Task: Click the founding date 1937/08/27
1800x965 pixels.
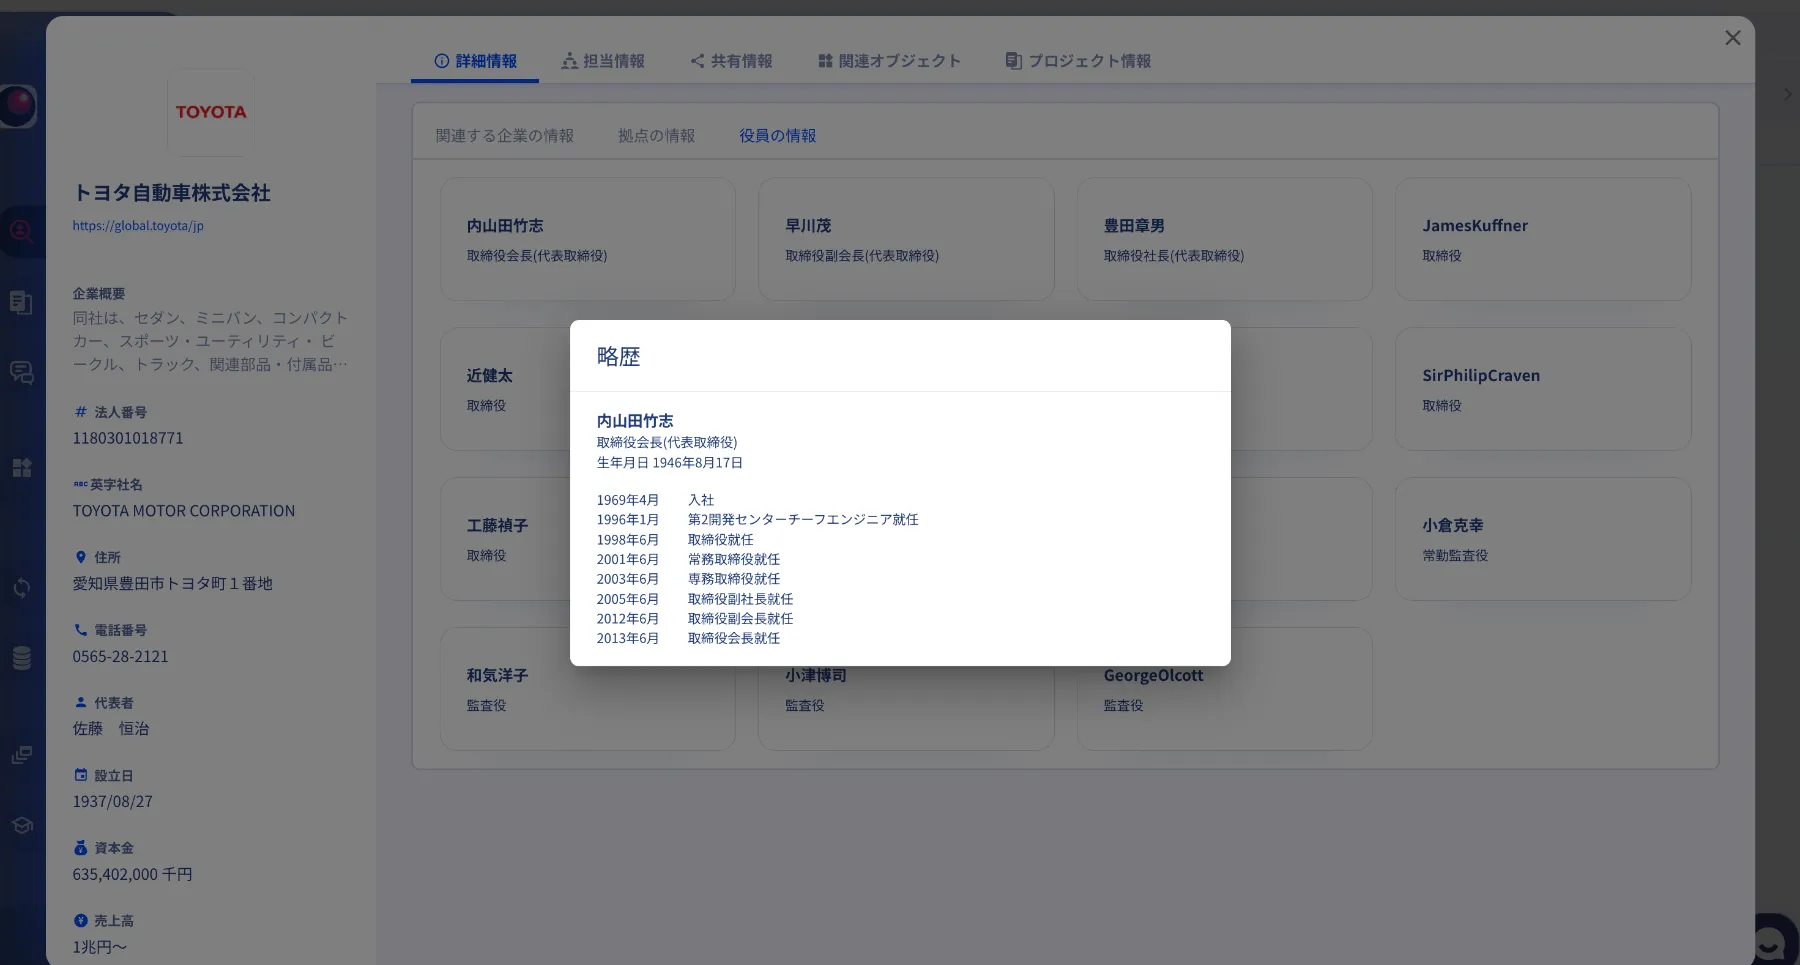Action: tap(112, 802)
